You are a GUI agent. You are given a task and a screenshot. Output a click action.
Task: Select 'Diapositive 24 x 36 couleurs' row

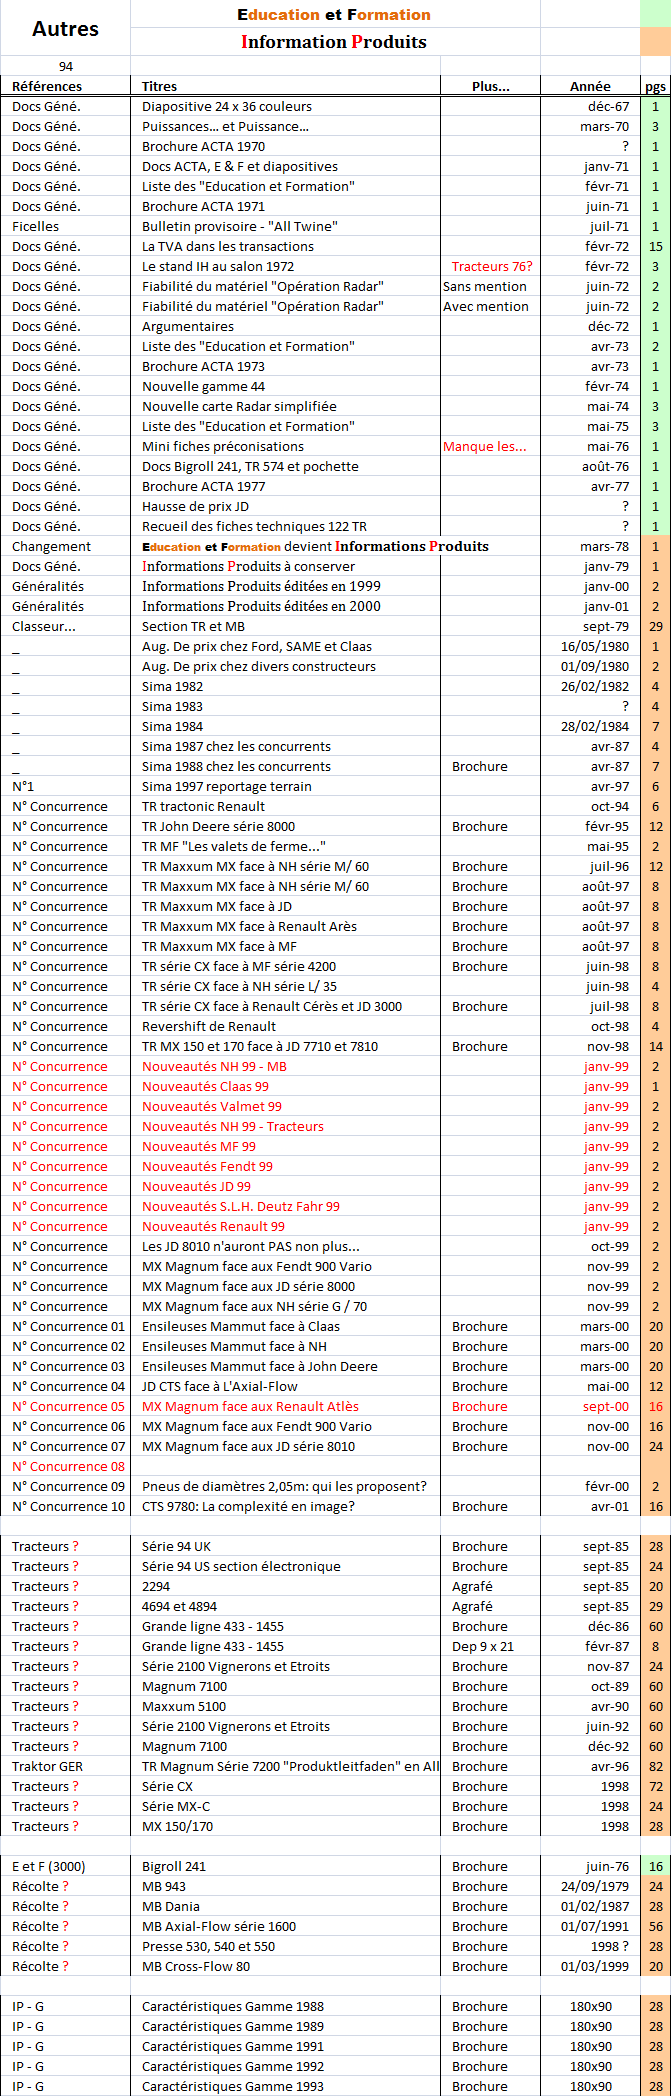point(335,106)
